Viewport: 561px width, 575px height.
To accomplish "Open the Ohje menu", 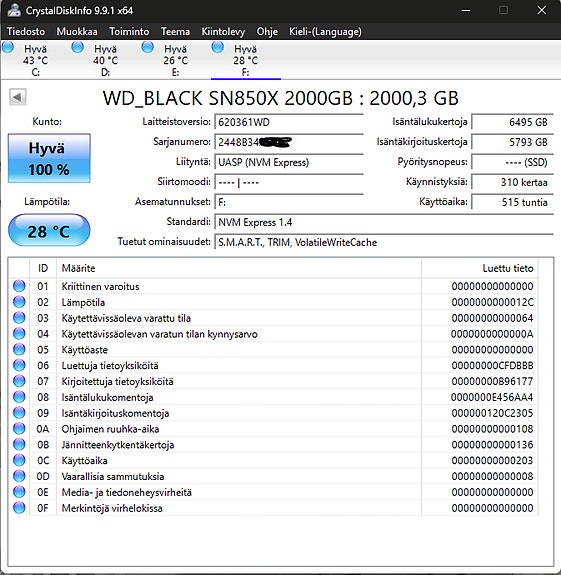I will click(267, 32).
